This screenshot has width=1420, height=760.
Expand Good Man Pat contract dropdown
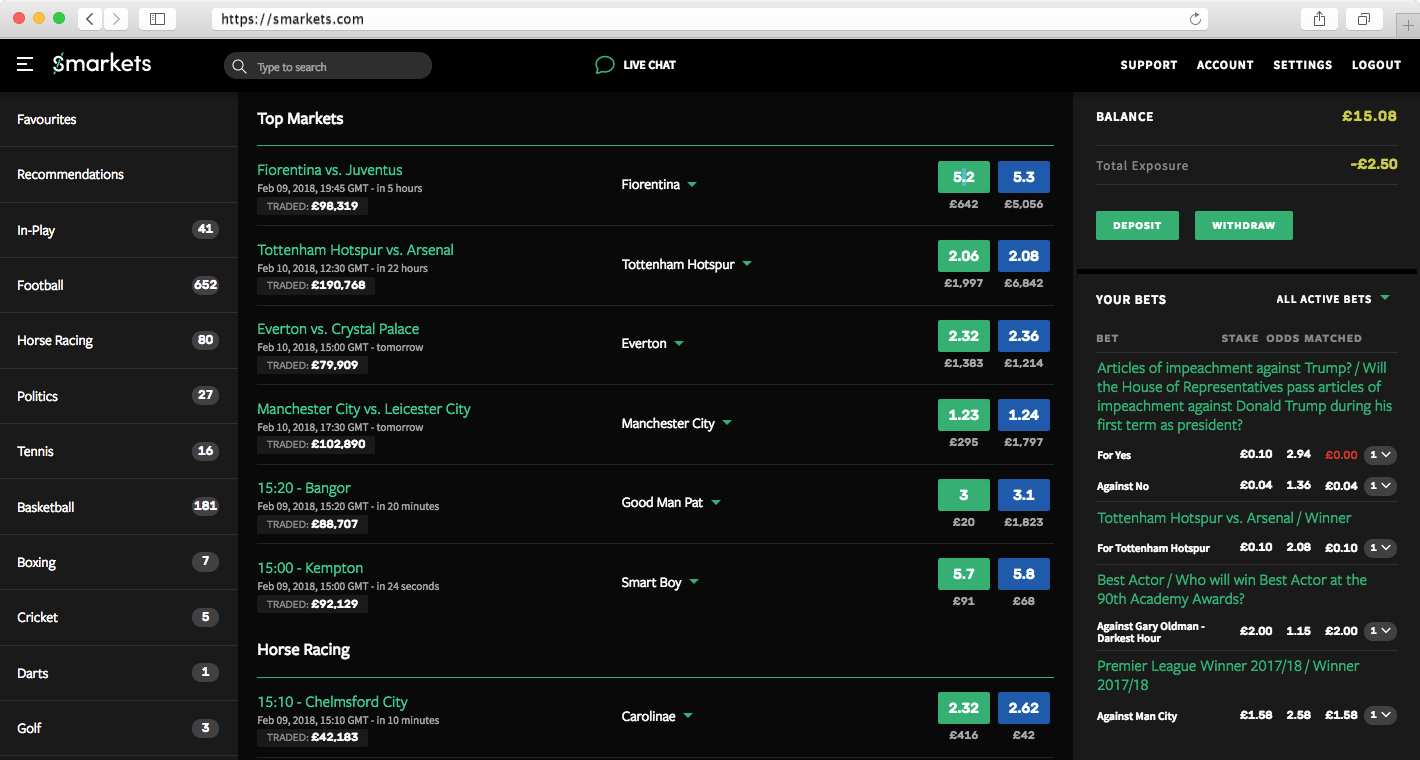coord(716,503)
